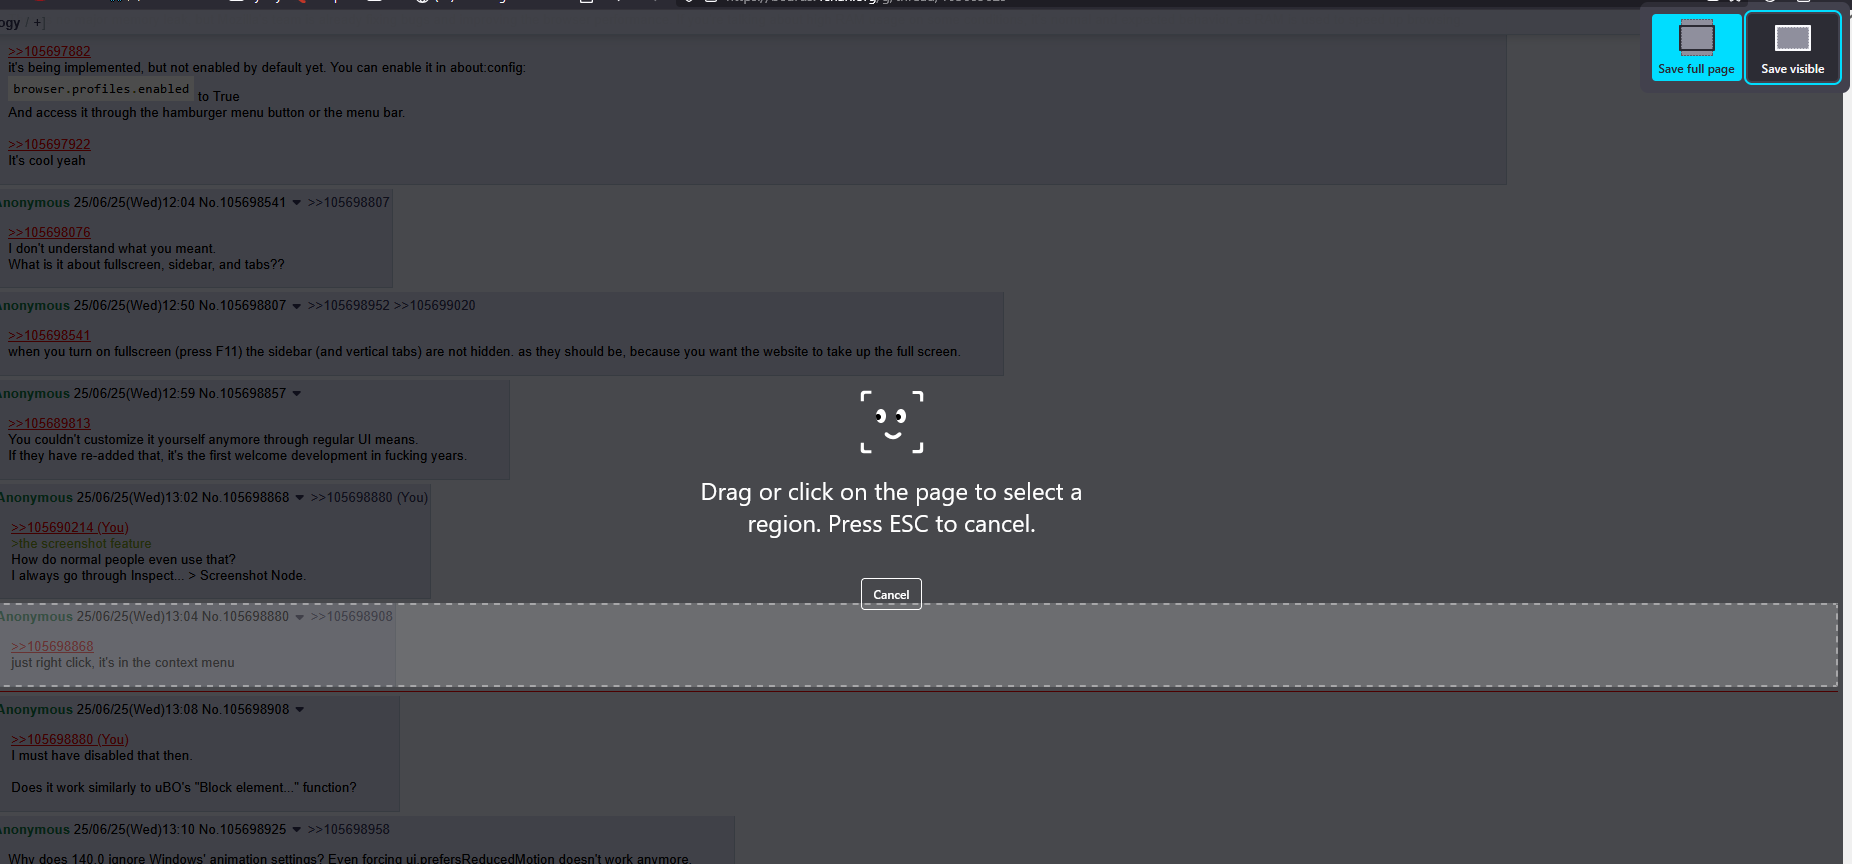Viewport: 1852px width, 864px height.
Task: Click the Save visible button
Action: point(1793,47)
